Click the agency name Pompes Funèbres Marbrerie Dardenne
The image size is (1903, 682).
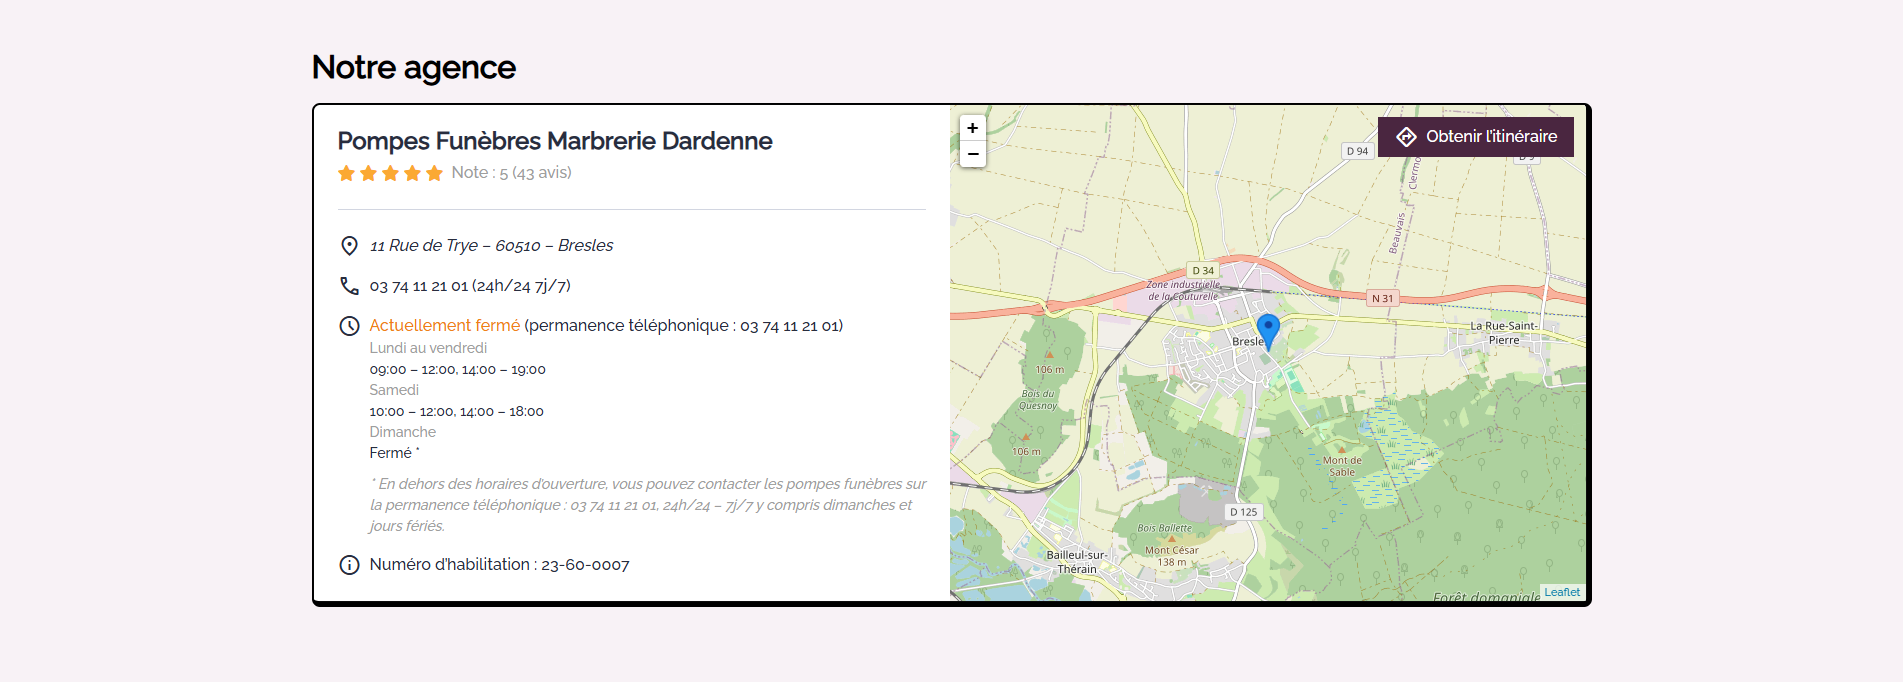(x=554, y=141)
